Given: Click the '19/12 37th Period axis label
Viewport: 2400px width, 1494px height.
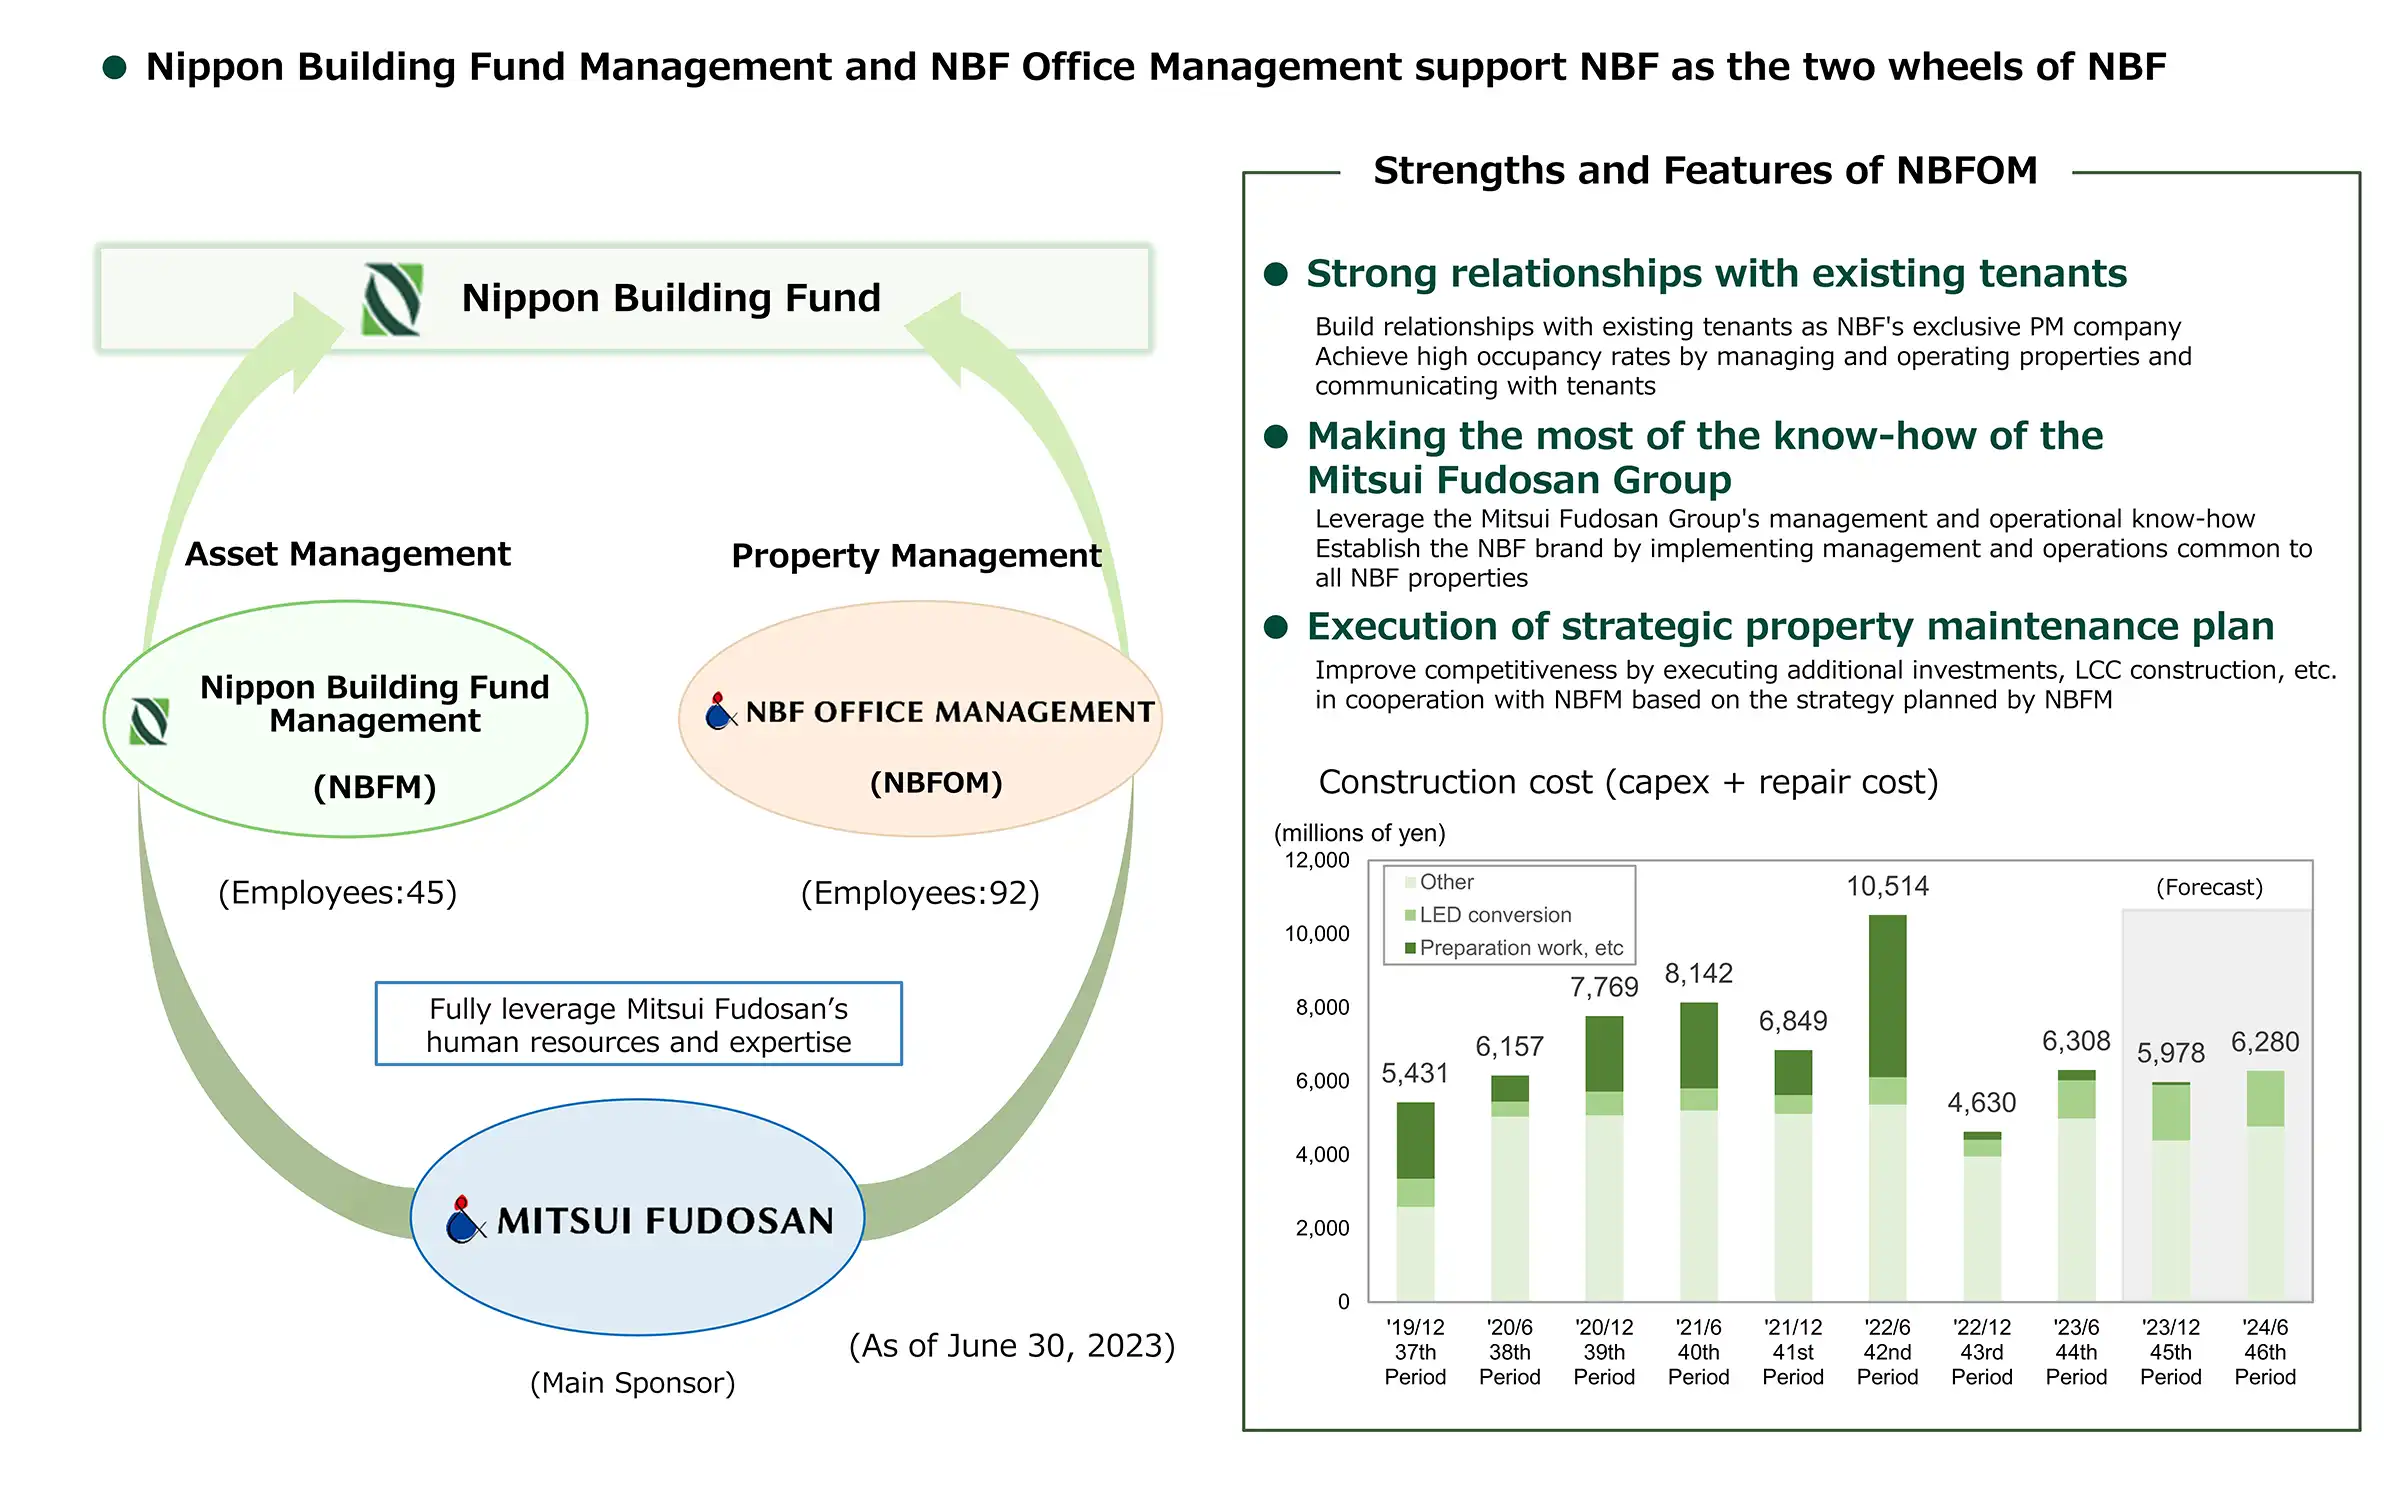Looking at the screenshot, I should click(x=1415, y=1352).
